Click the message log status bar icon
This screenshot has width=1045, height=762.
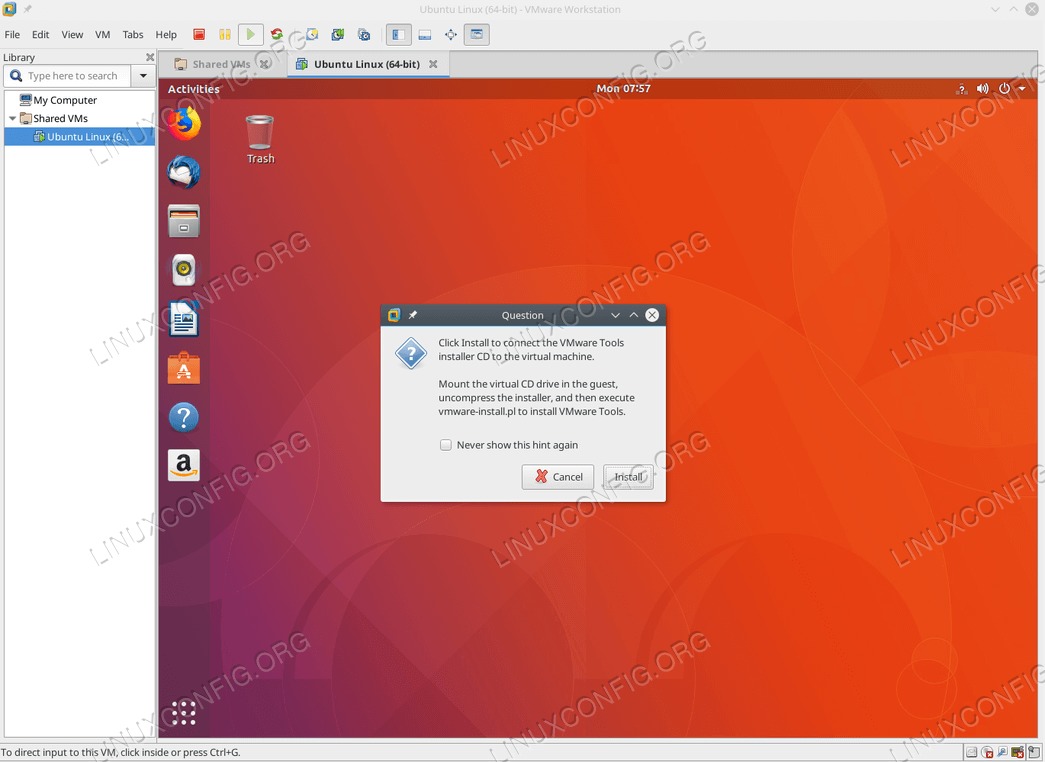click(1034, 752)
